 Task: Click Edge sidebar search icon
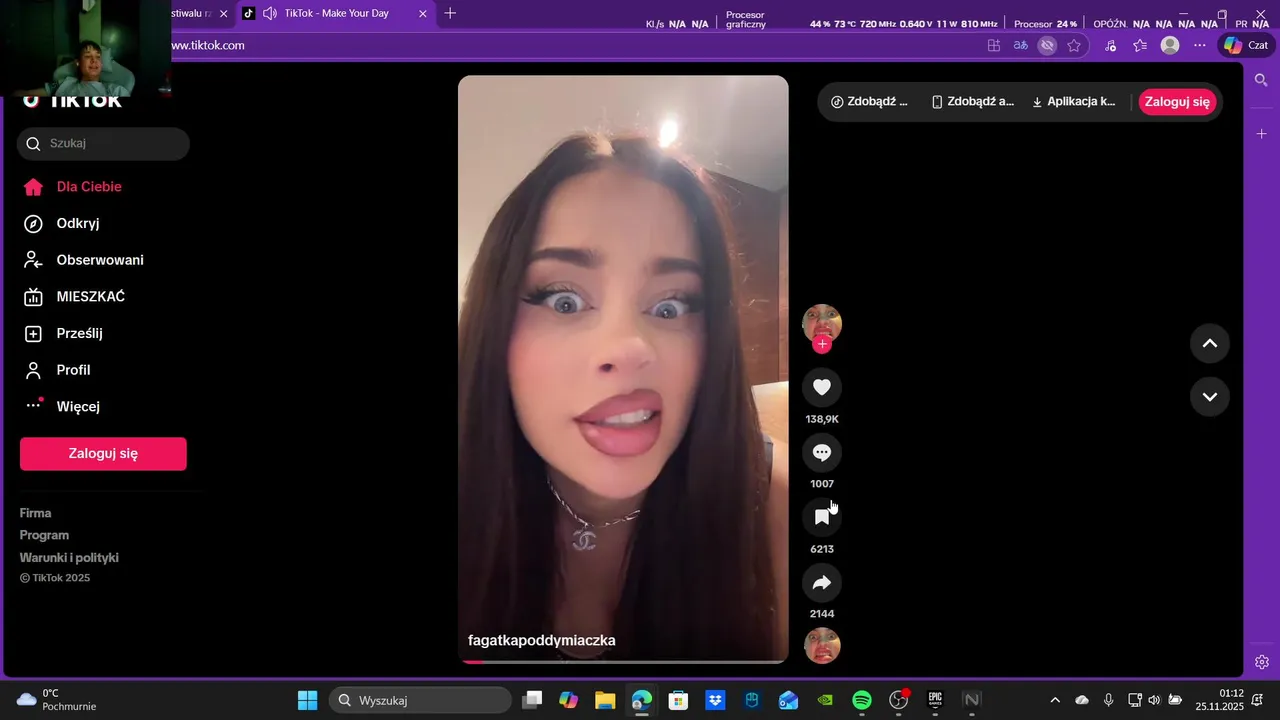click(x=1262, y=80)
